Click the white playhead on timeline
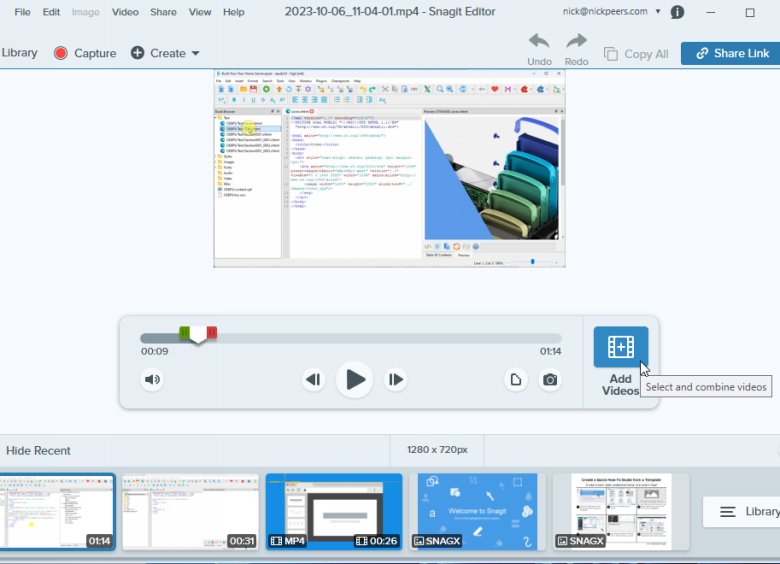Image resolution: width=780 pixels, height=564 pixels. (x=198, y=335)
